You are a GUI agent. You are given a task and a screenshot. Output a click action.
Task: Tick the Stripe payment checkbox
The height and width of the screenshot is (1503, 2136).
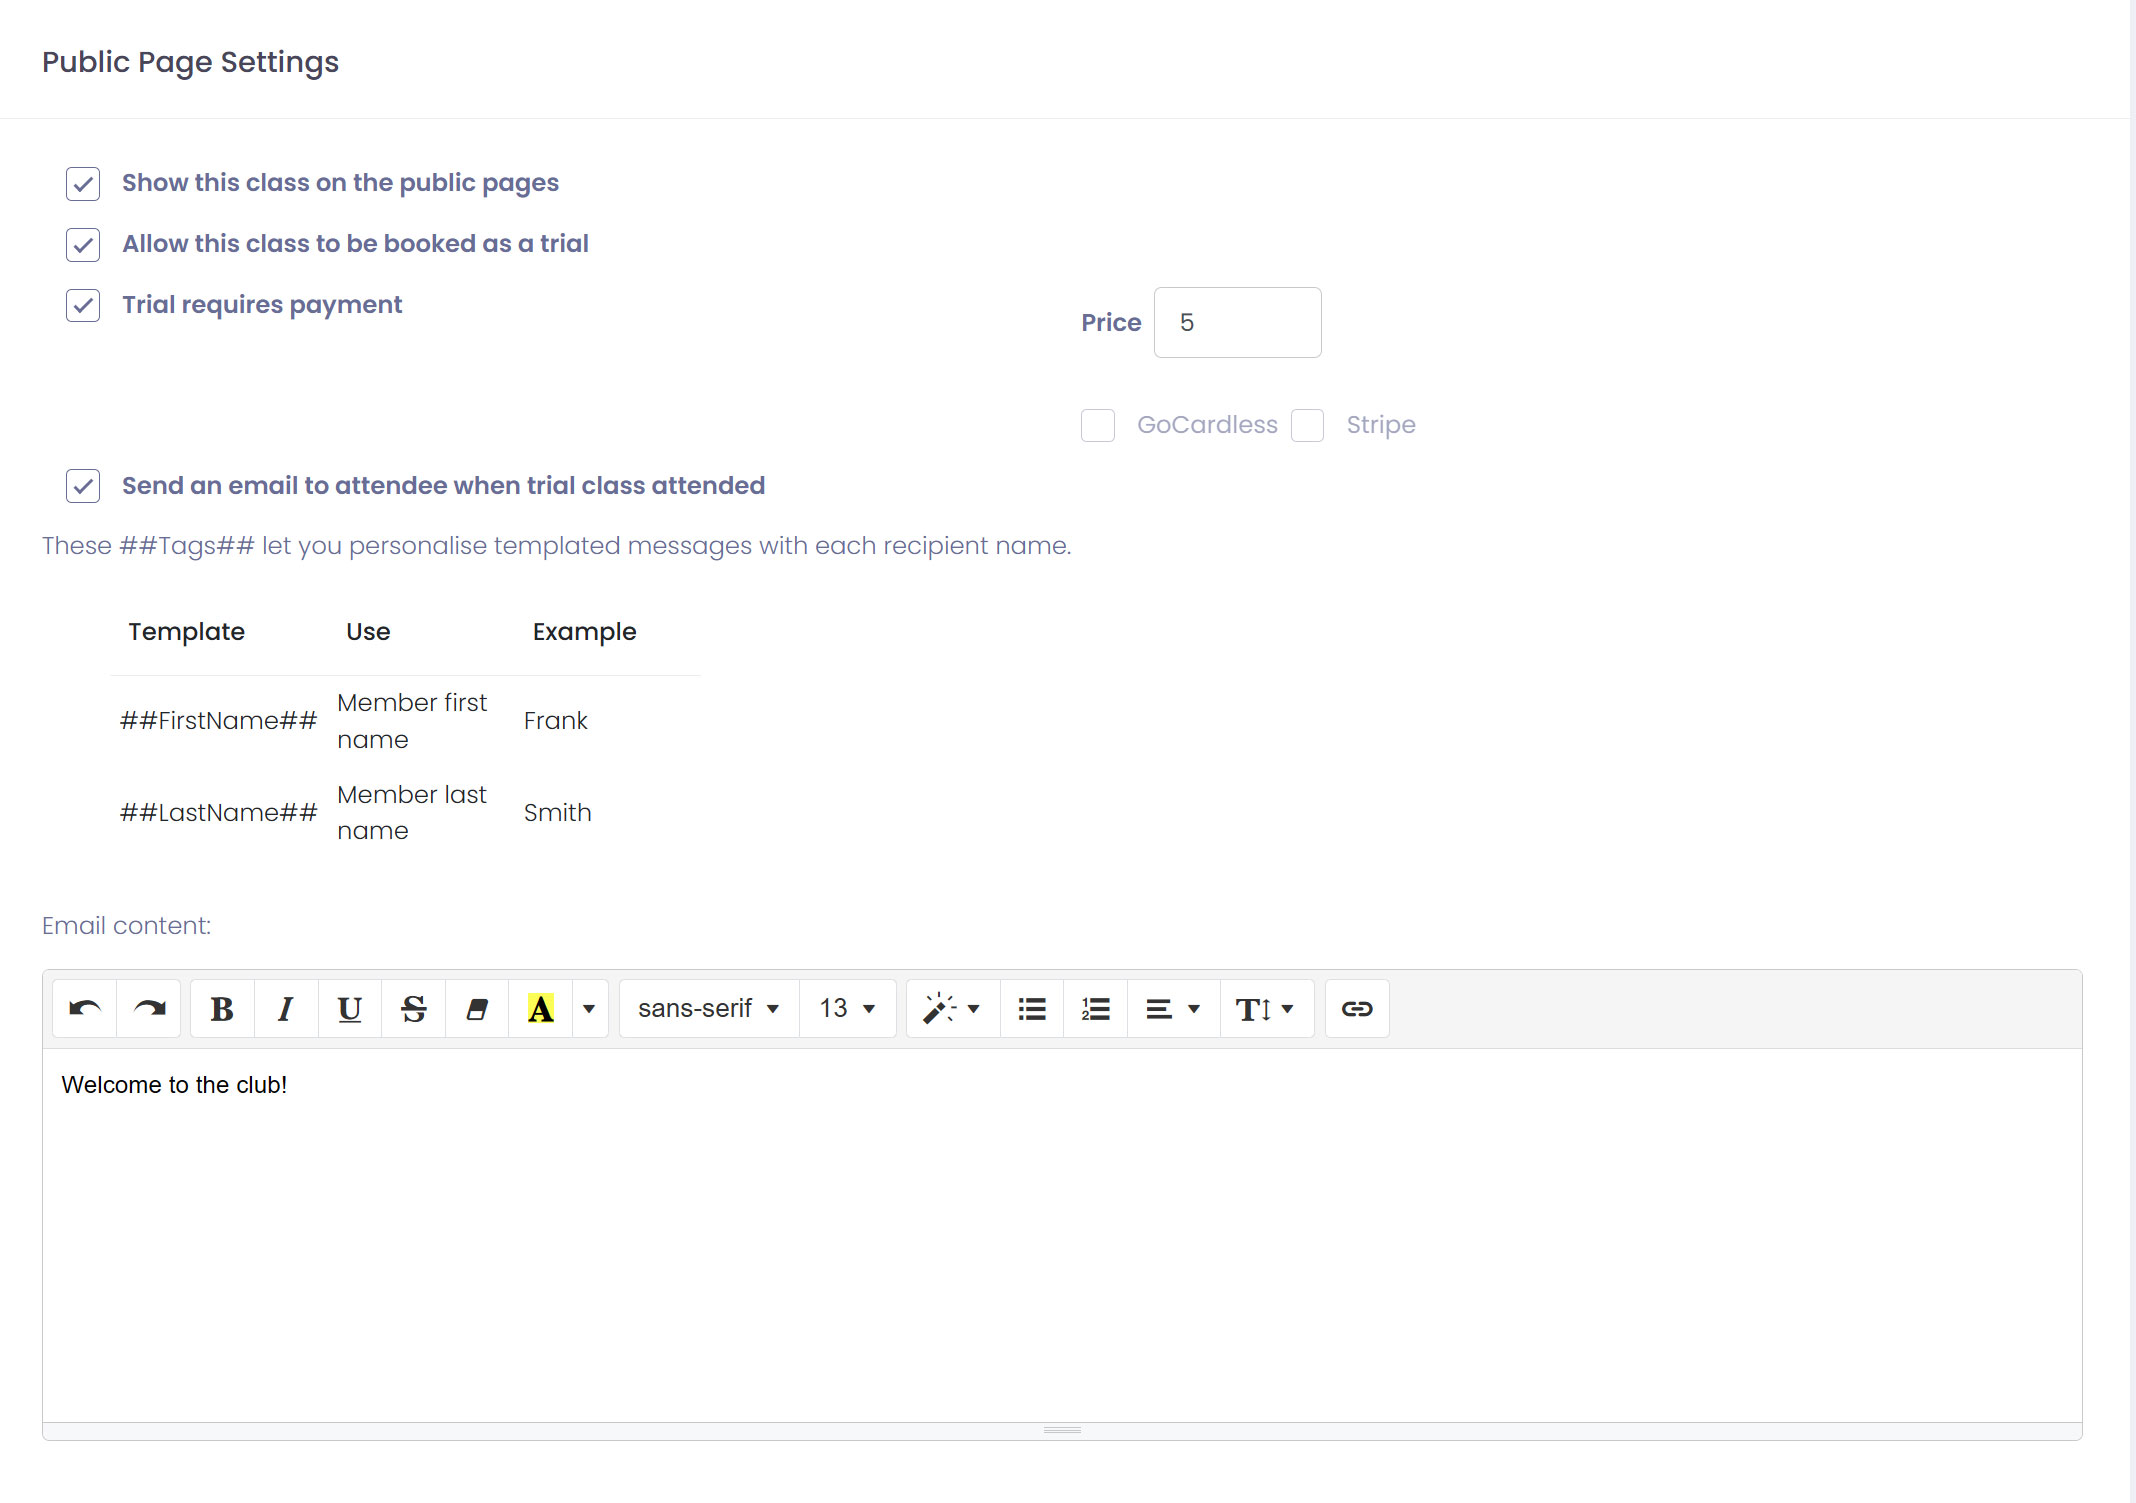(1307, 425)
